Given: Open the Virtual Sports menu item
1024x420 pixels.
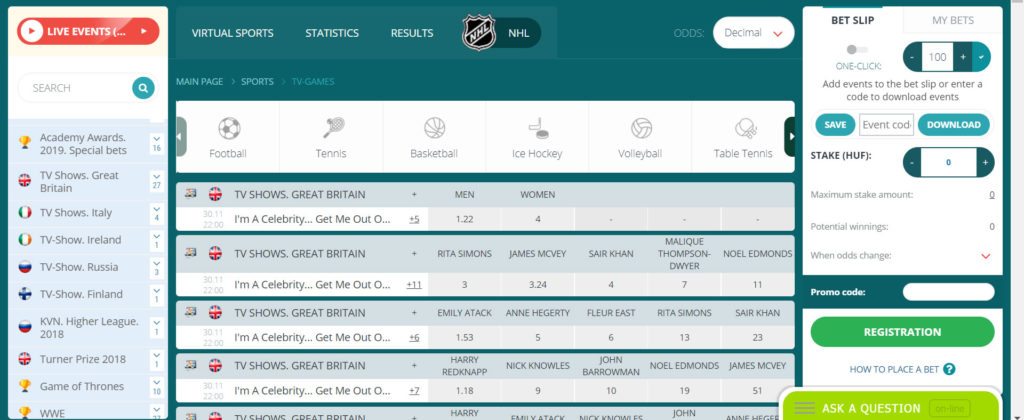Looking at the screenshot, I should [x=232, y=33].
